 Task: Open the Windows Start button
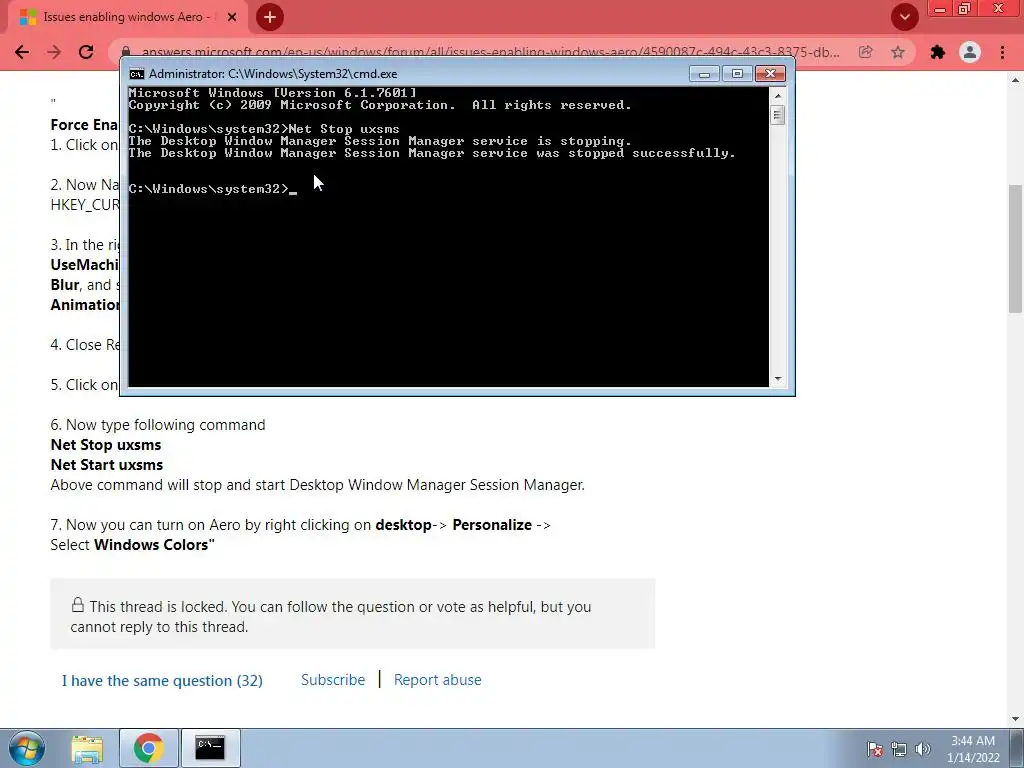(27, 748)
